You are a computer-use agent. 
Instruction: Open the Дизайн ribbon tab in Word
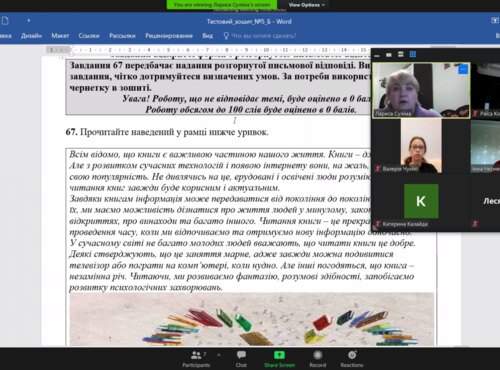tap(31, 36)
